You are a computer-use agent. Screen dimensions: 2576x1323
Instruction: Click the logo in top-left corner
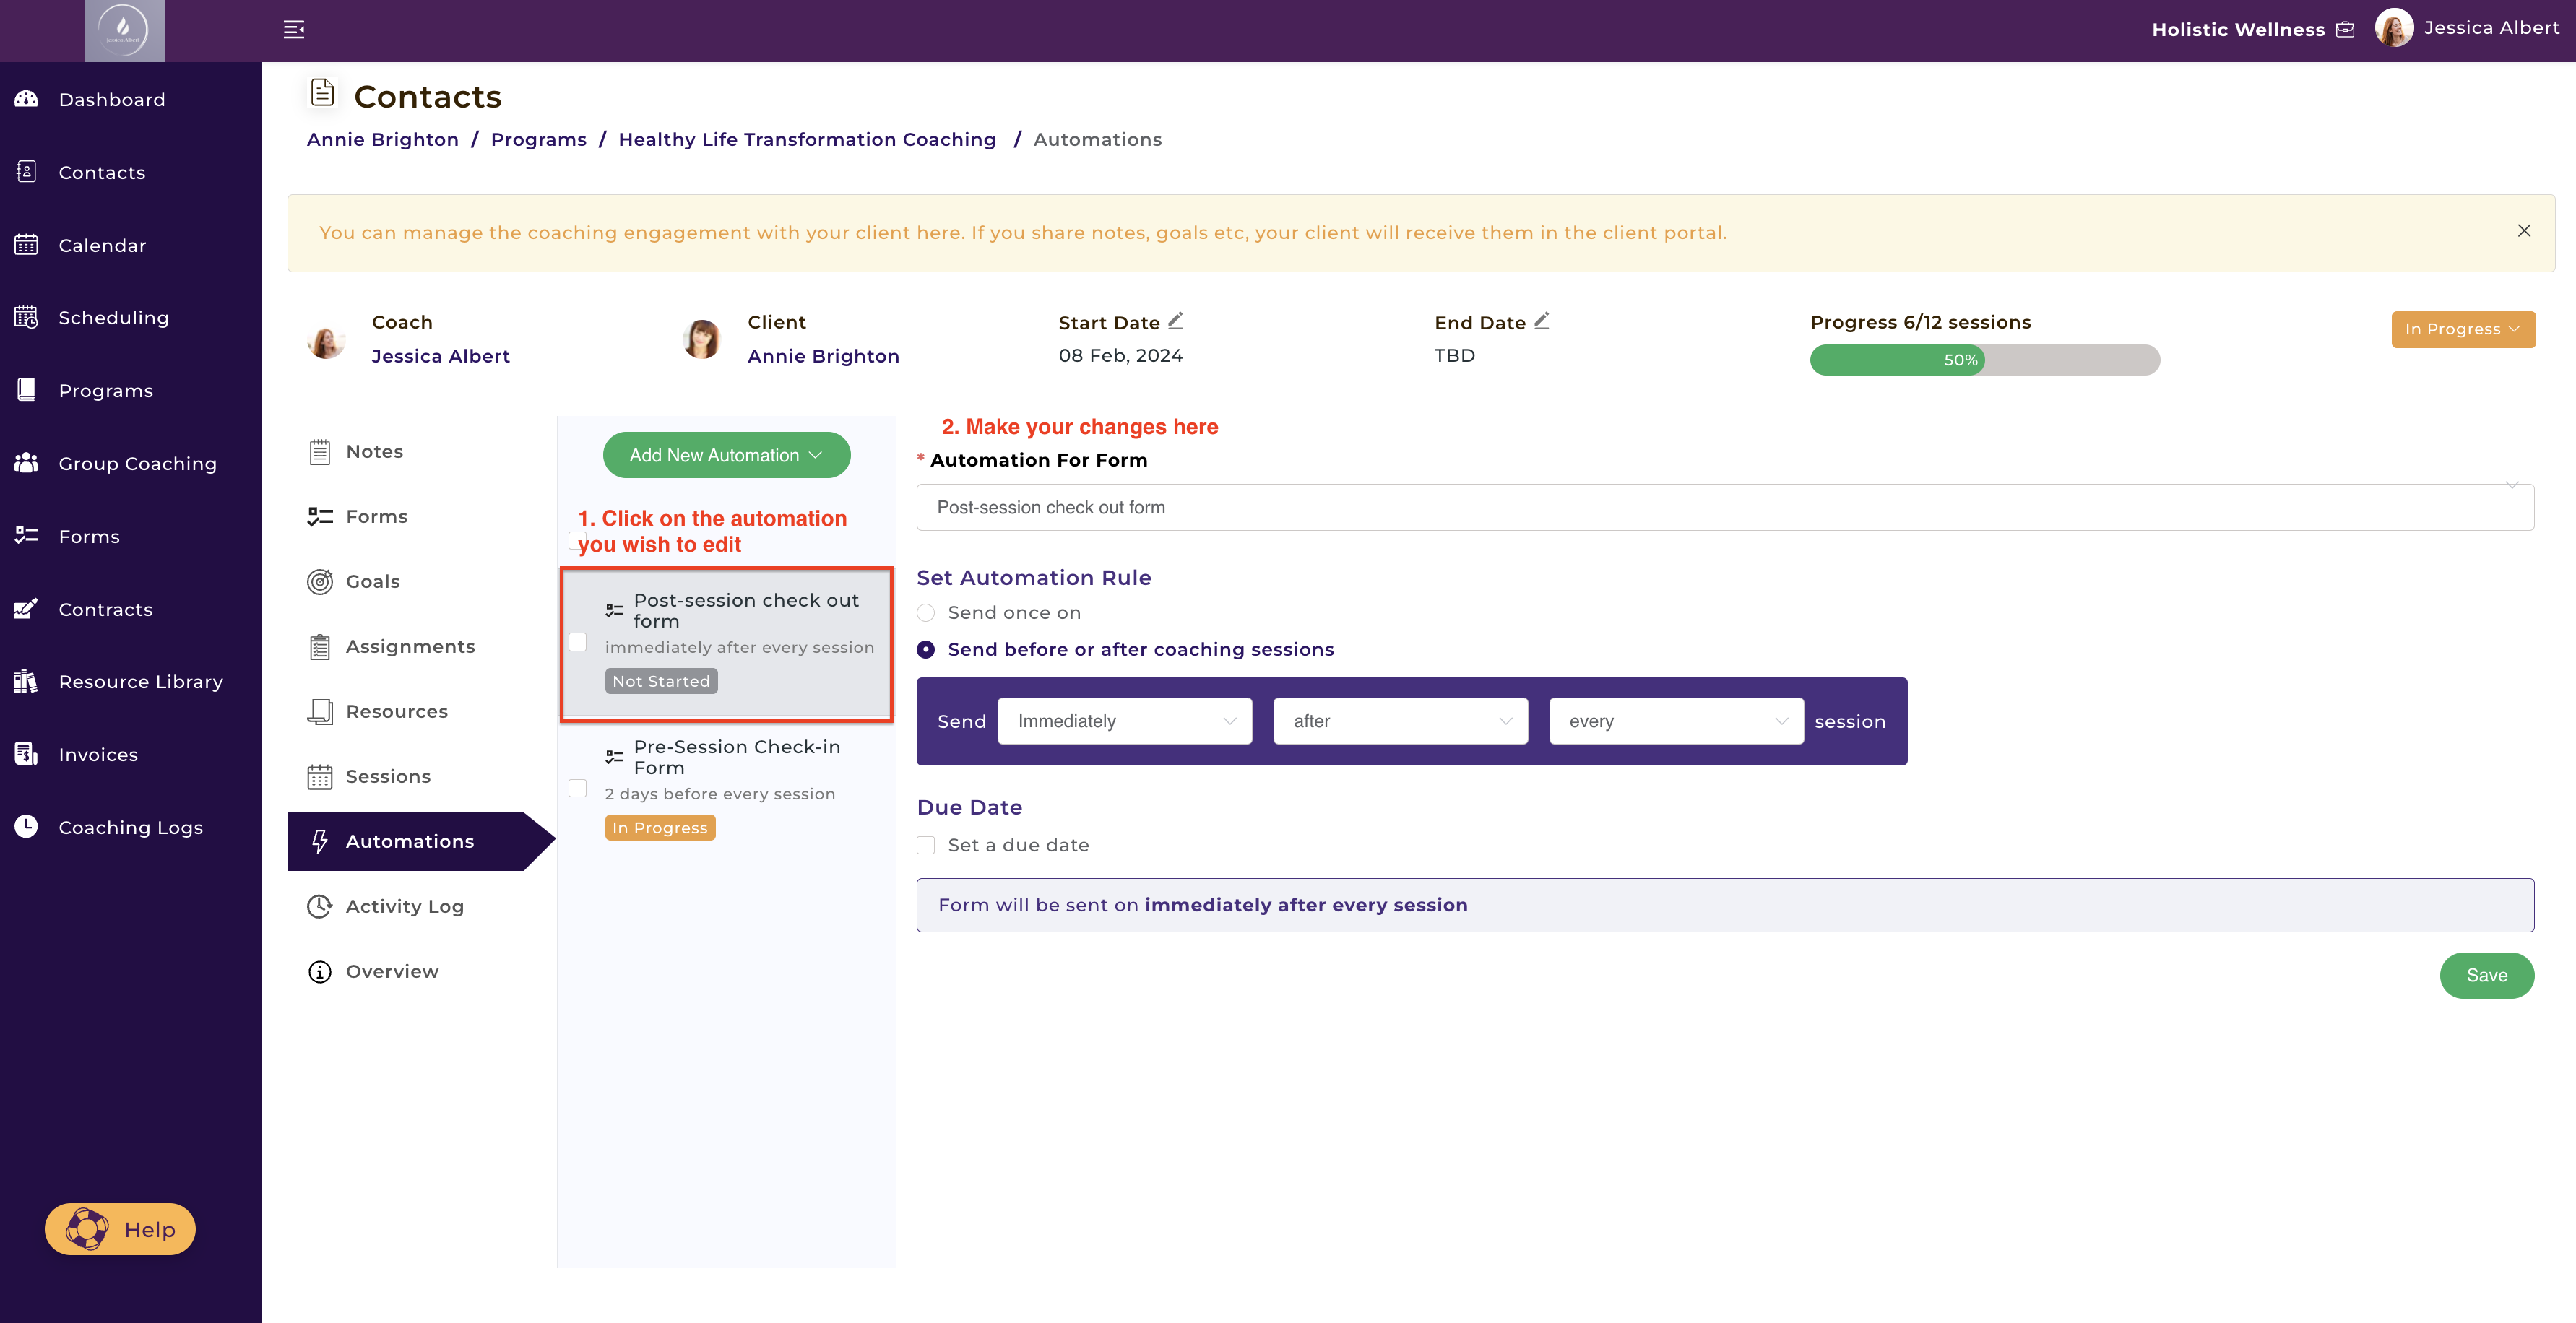tap(124, 31)
